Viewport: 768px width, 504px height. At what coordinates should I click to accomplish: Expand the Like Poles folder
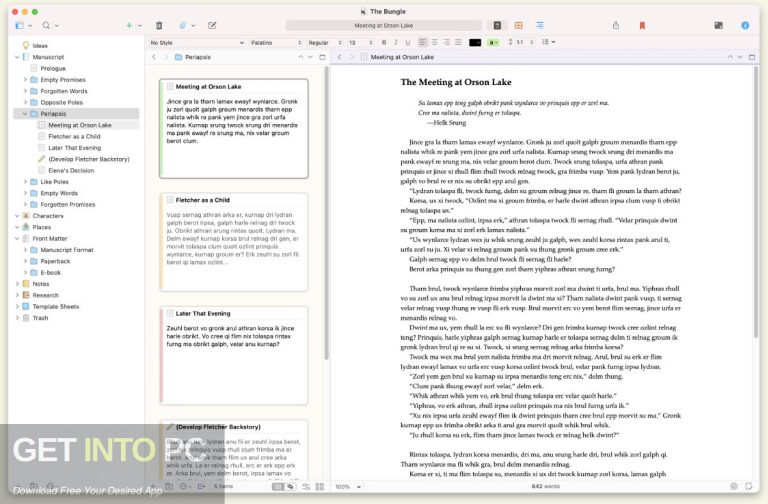point(25,182)
